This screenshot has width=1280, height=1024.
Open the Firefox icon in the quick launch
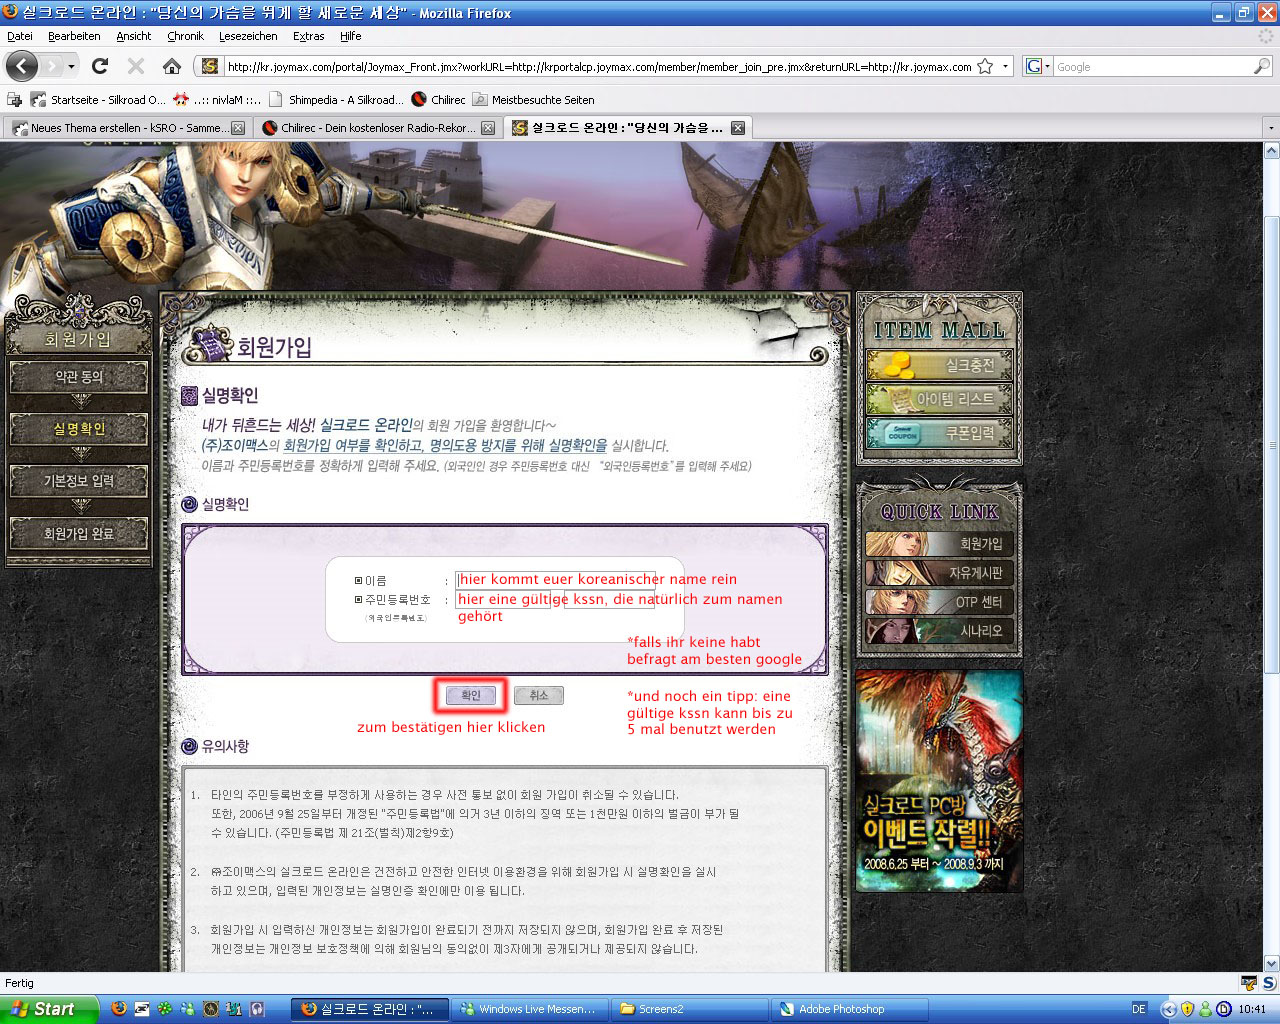click(119, 1009)
